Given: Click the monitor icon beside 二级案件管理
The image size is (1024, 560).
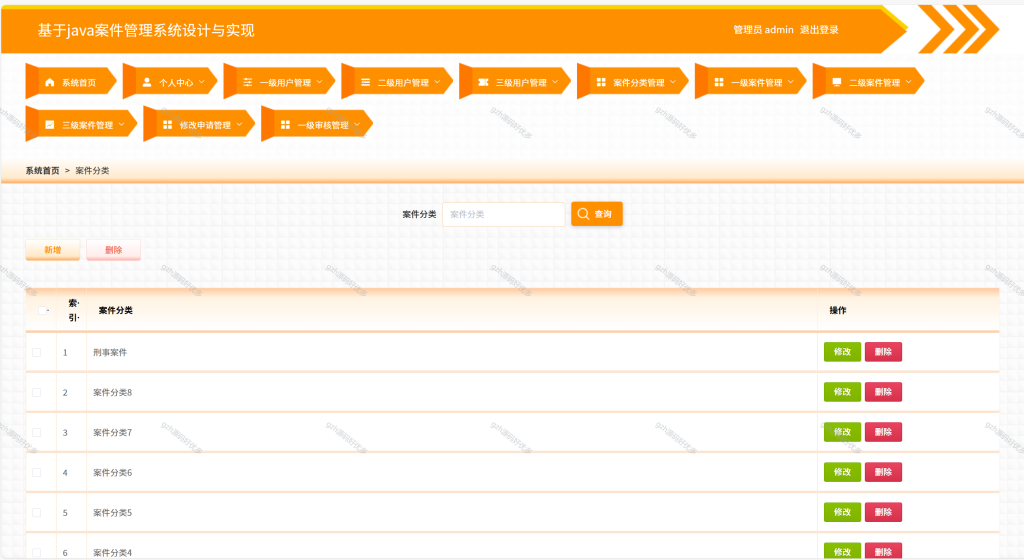Looking at the screenshot, I should (837, 82).
